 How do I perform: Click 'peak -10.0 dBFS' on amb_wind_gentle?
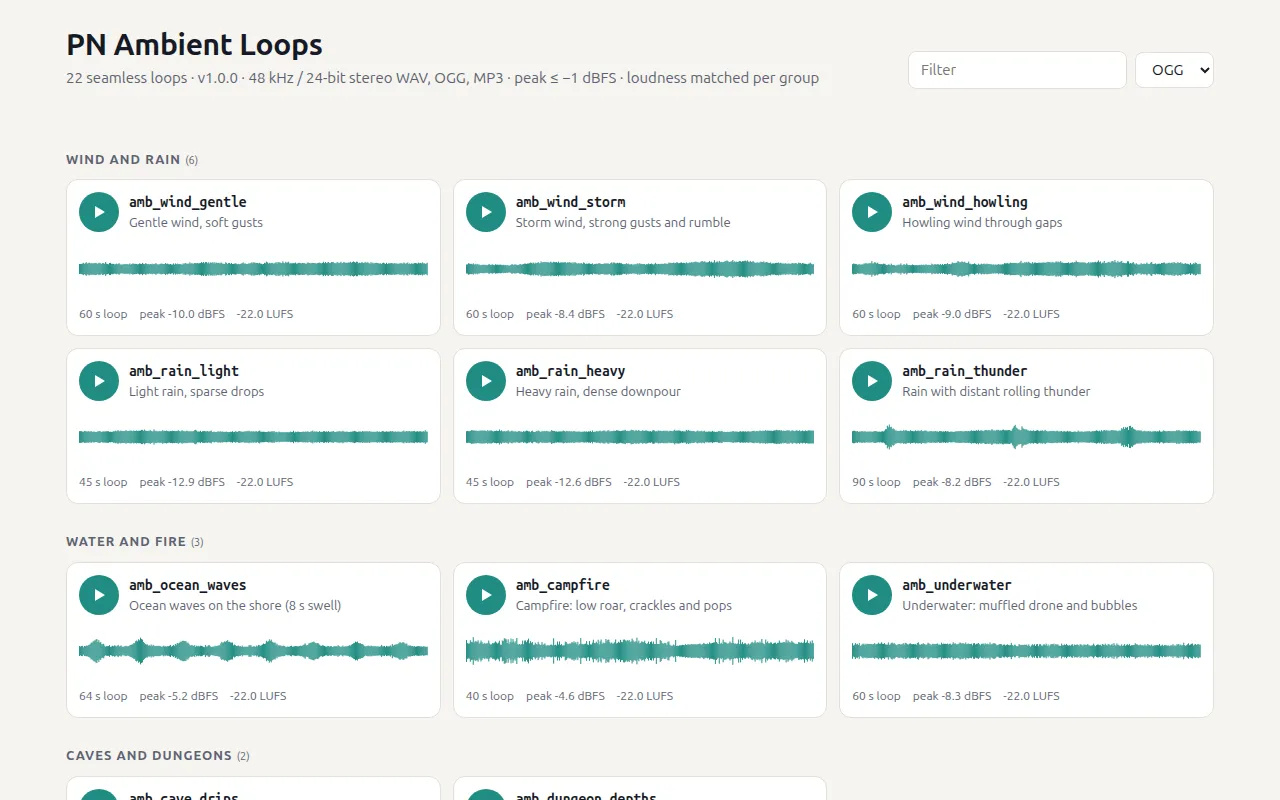click(182, 314)
